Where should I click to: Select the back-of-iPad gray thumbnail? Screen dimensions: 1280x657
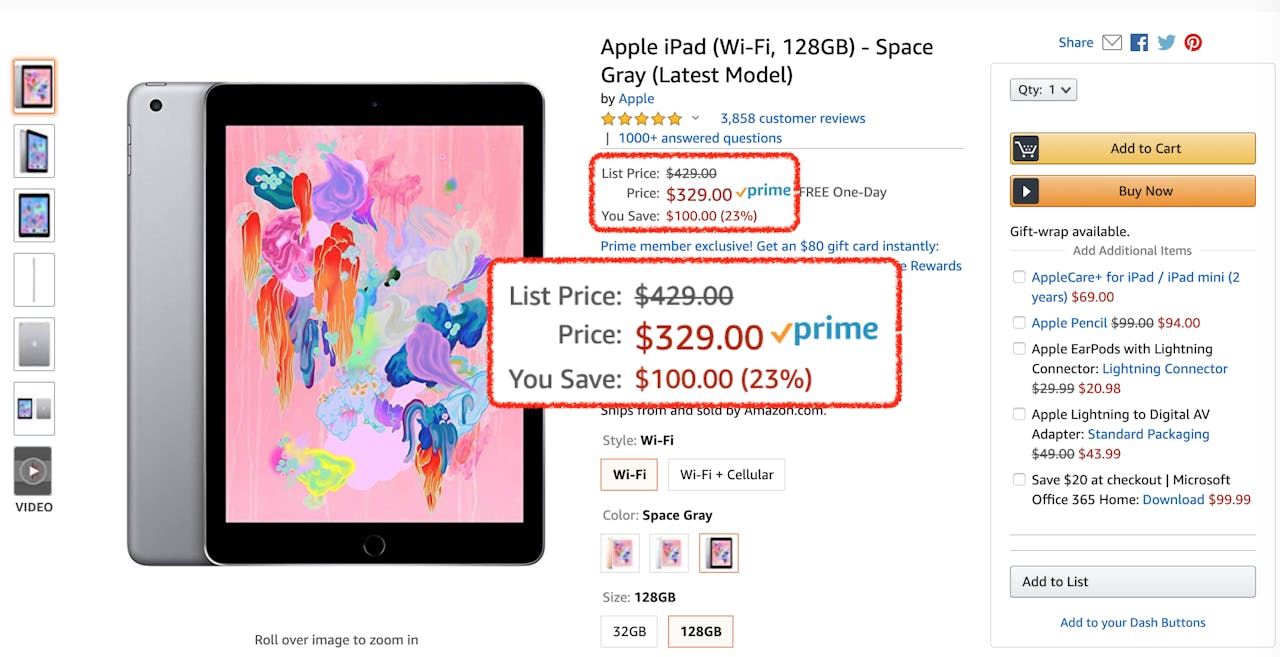(34, 344)
